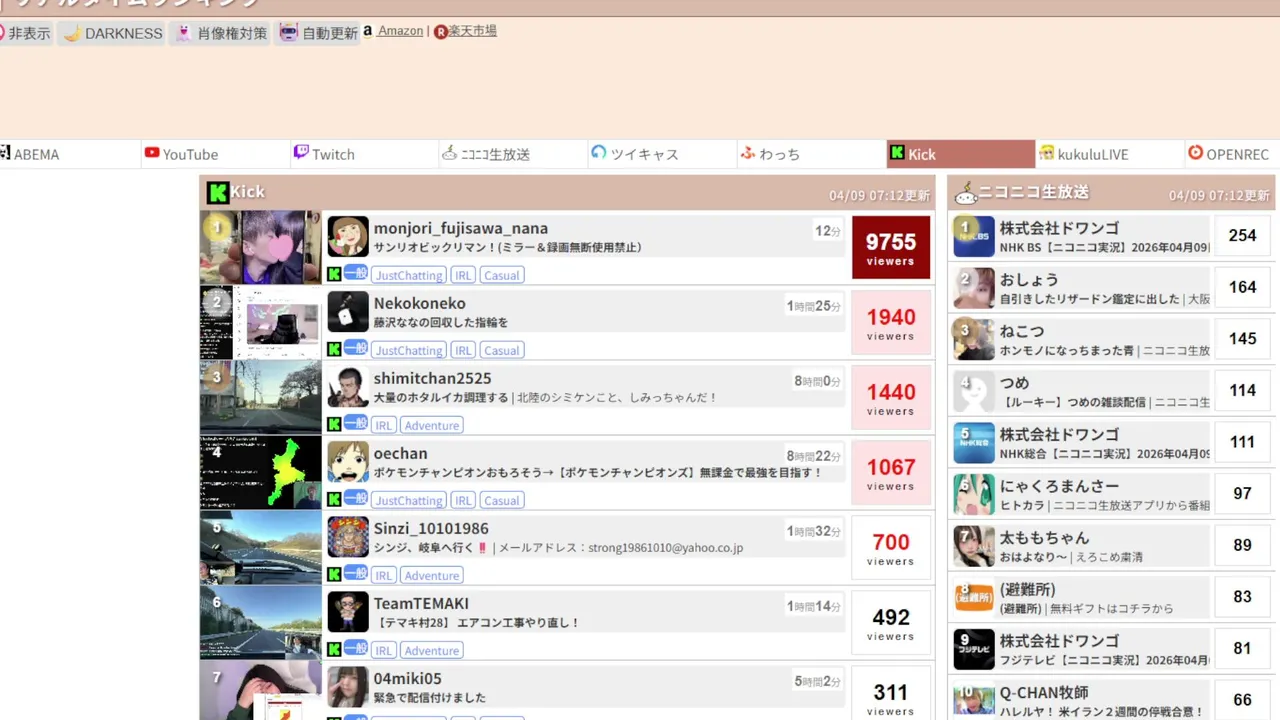The image size is (1280, 720).
Task: Switch to the わっち tab
Action: 811,154
